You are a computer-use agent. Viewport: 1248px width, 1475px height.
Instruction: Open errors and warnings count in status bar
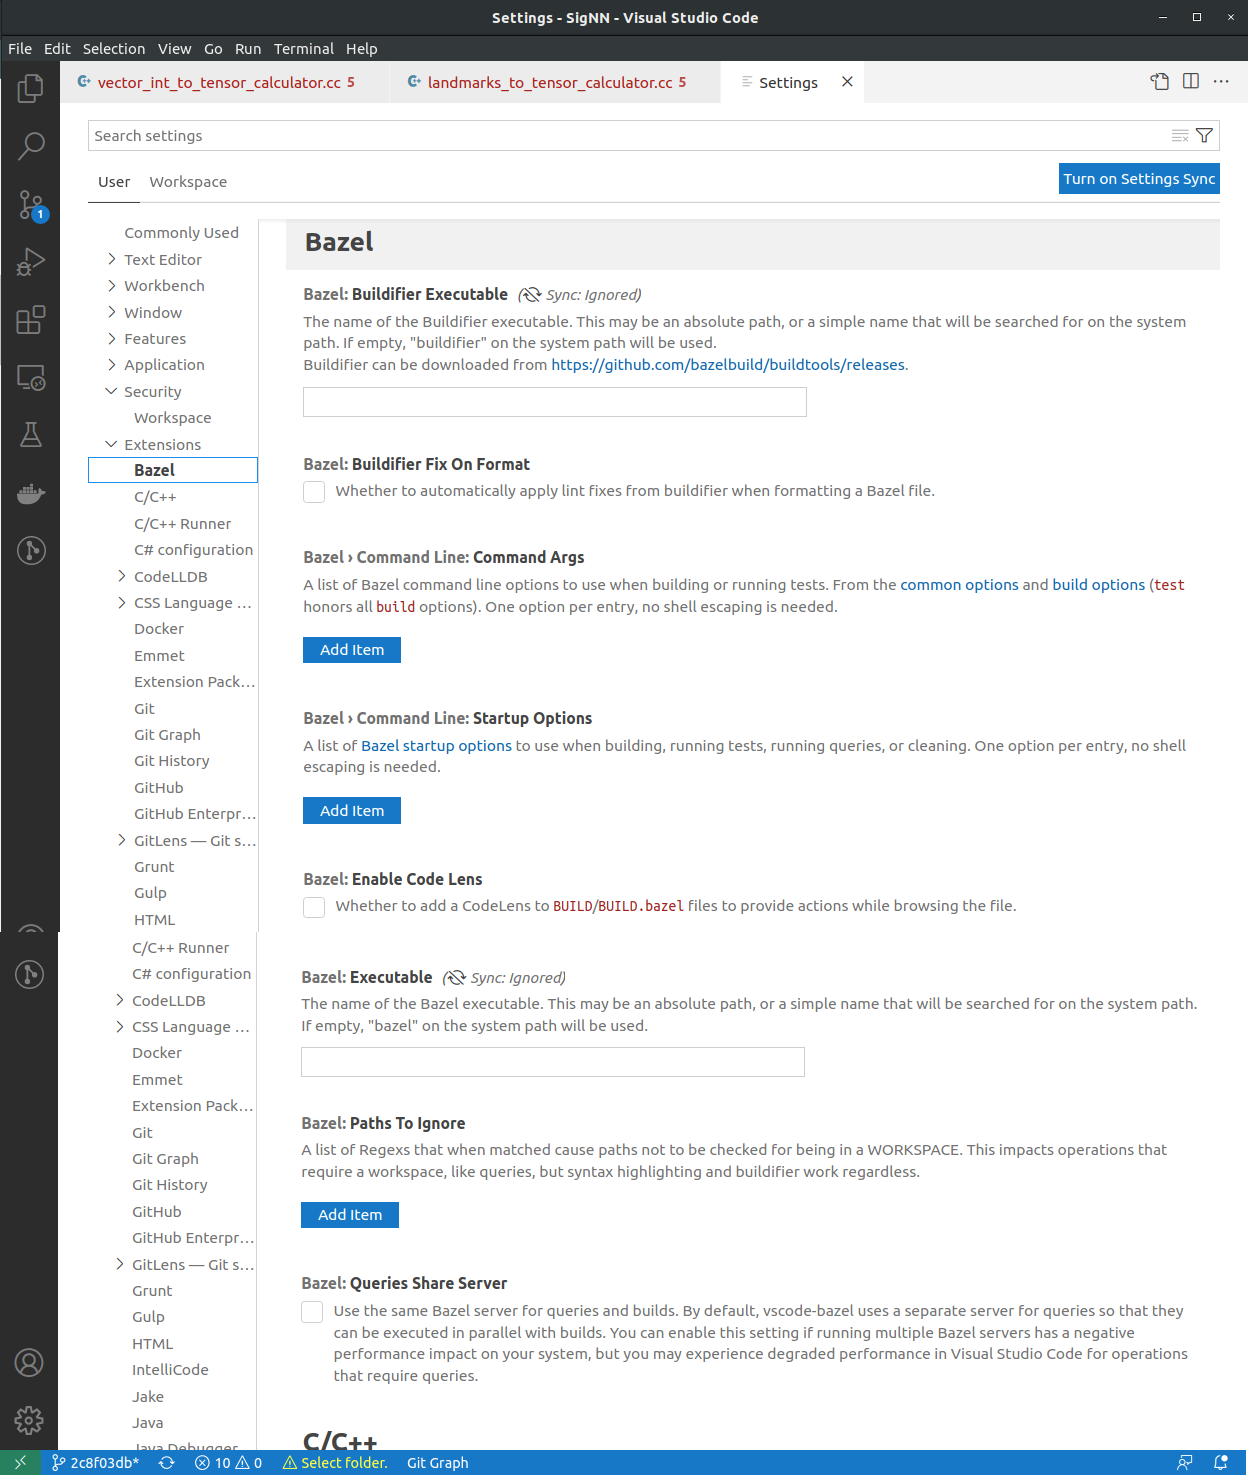coord(228,1463)
